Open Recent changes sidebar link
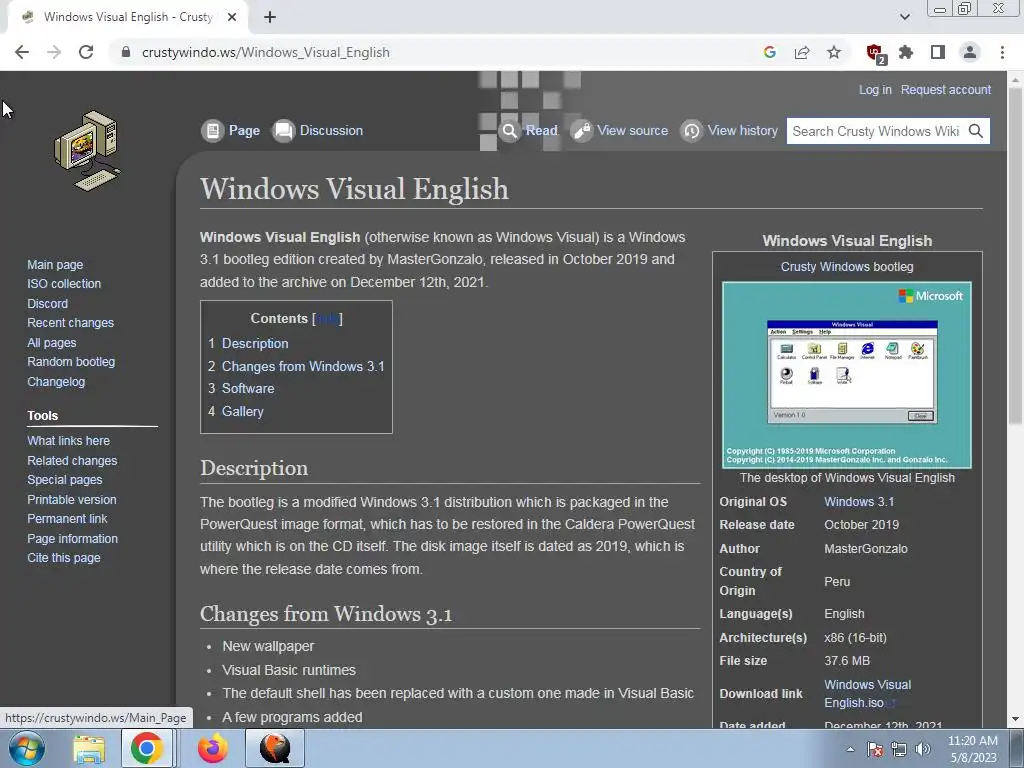This screenshot has height=768, width=1024. click(x=71, y=323)
